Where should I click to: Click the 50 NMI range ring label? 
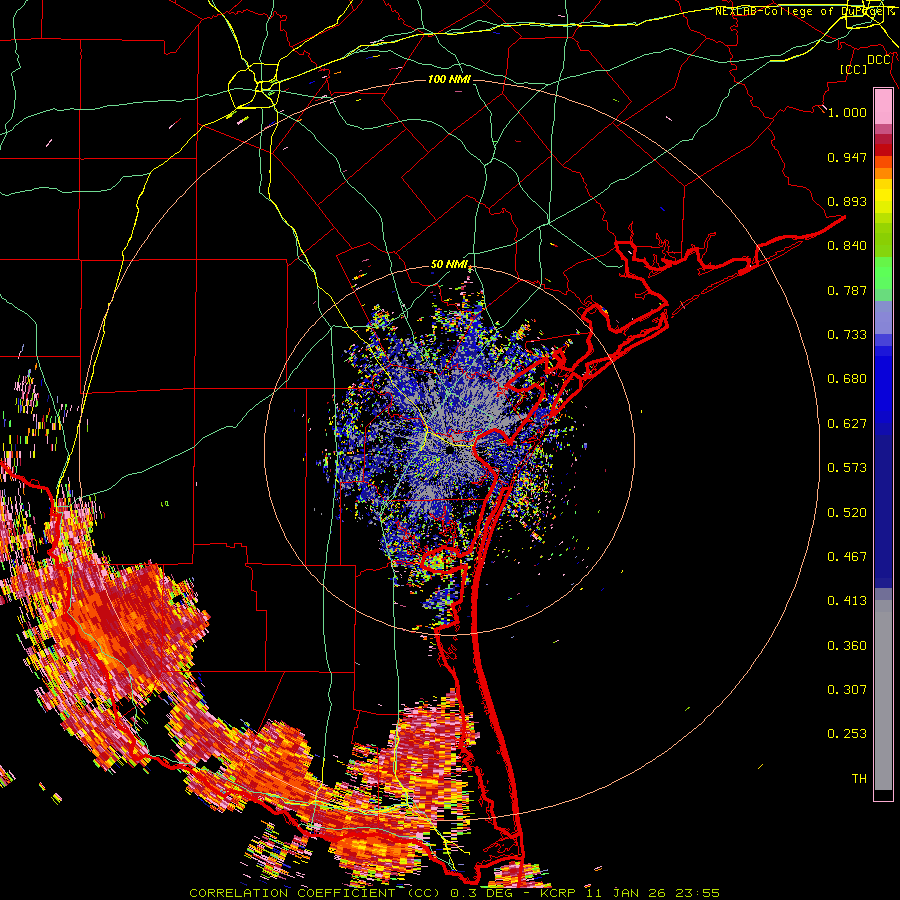pos(449,265)
